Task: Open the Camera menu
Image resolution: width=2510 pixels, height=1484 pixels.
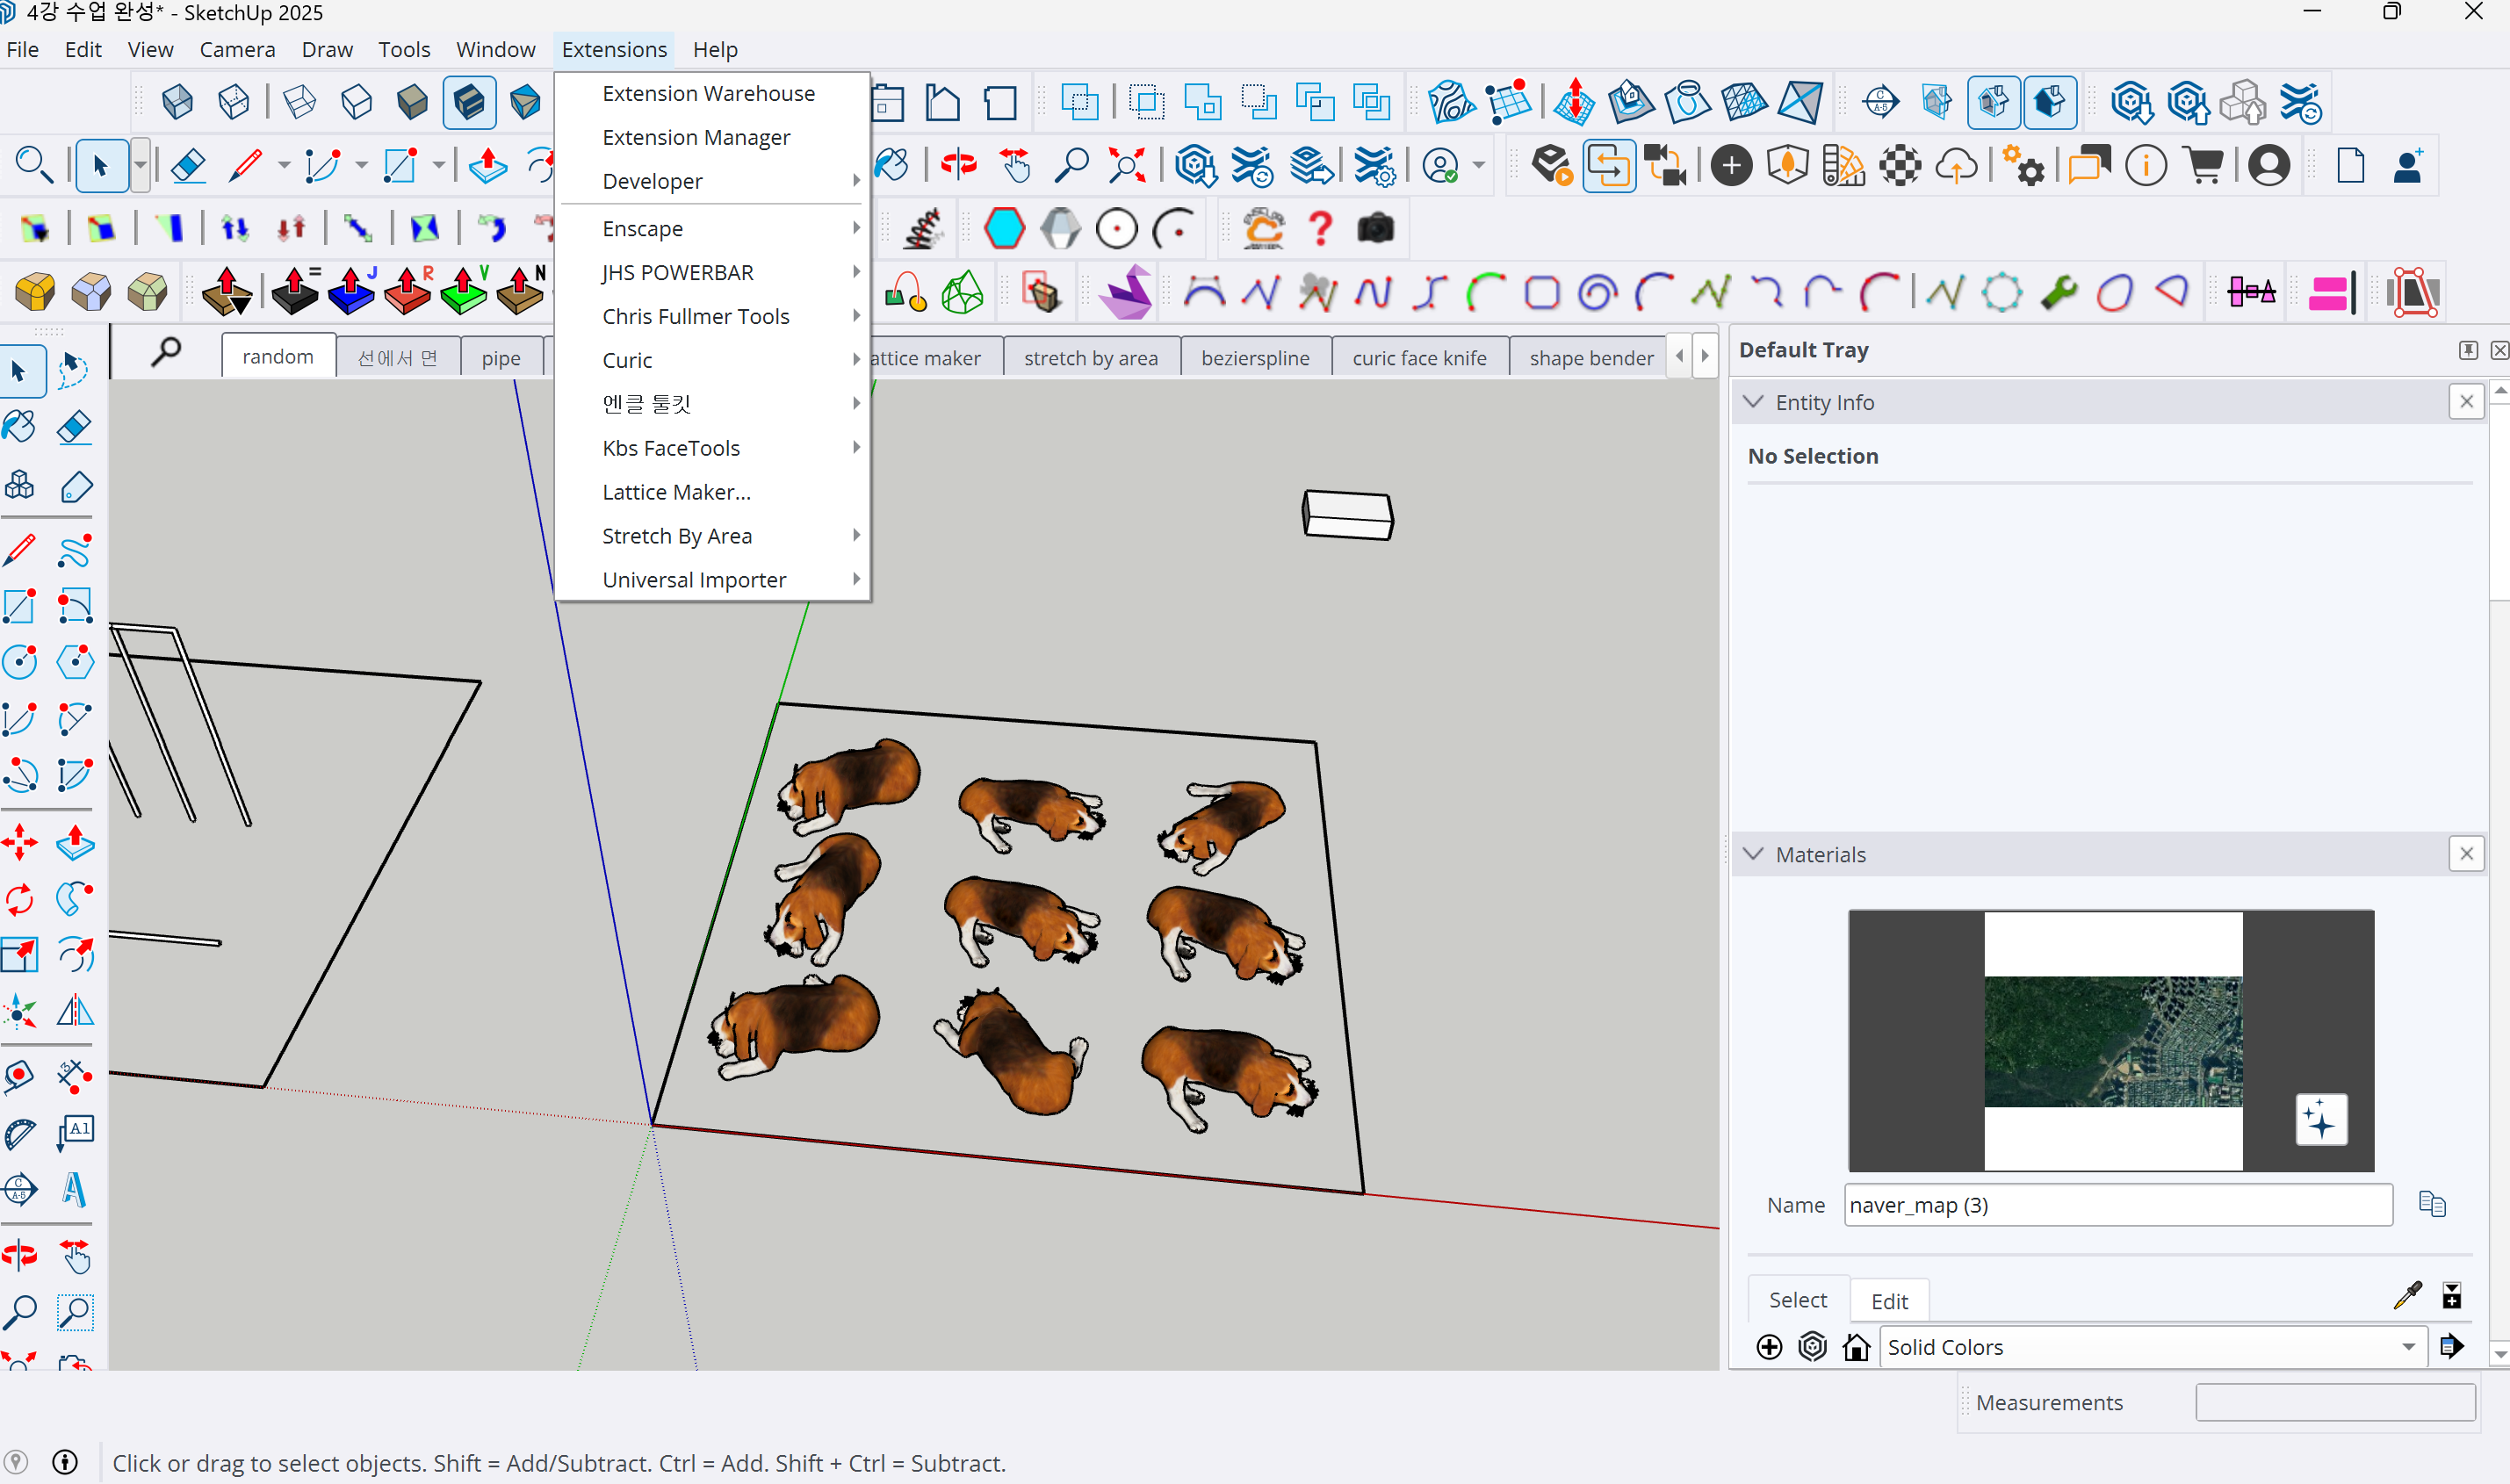Action: tap(237, 49)
